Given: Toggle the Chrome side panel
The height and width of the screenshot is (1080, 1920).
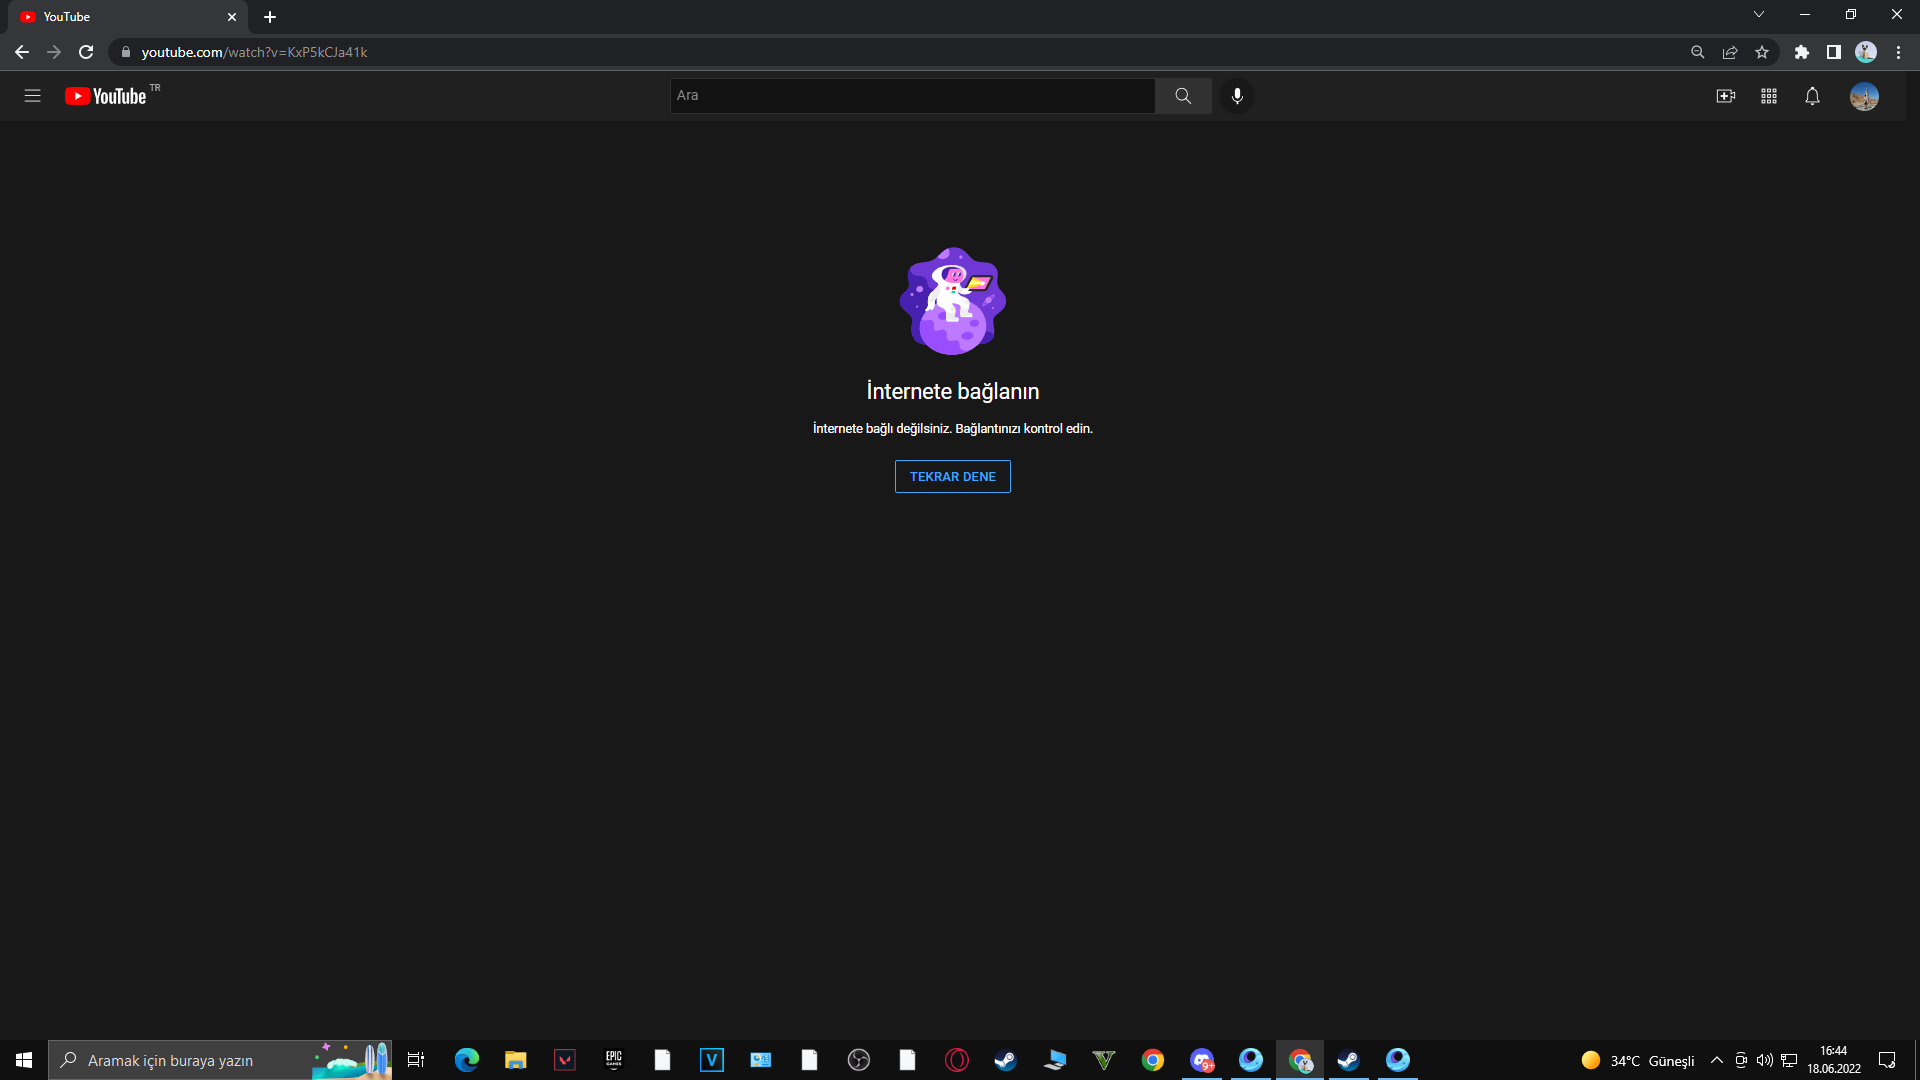Looking at the screenshot, I should tap(1833, 52).
